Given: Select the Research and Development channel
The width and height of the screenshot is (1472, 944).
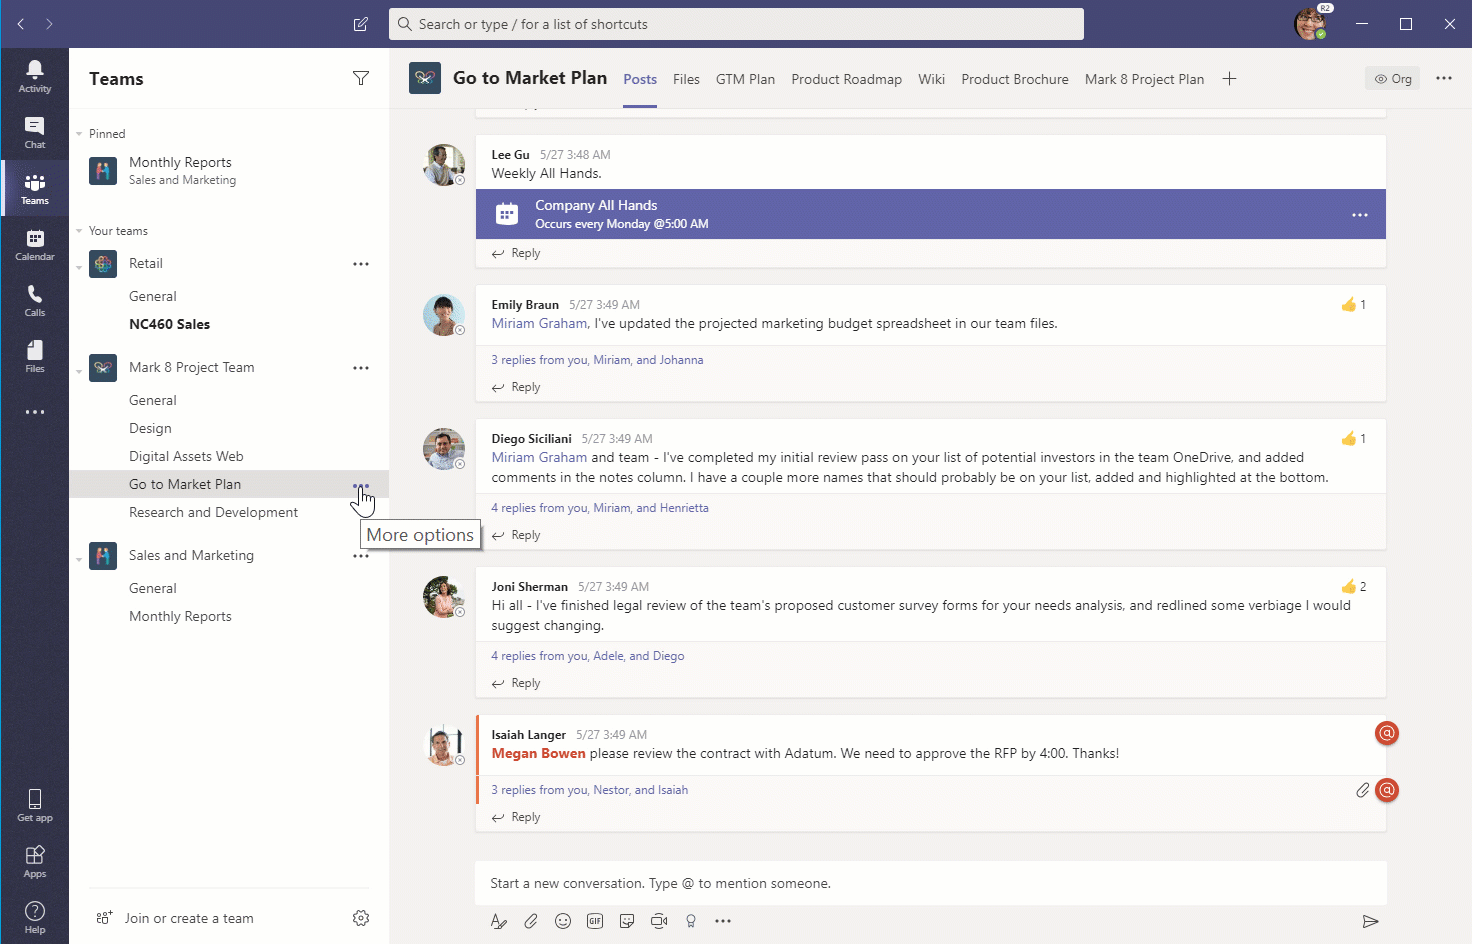Looking at the screenshot, I should (213, 512).
